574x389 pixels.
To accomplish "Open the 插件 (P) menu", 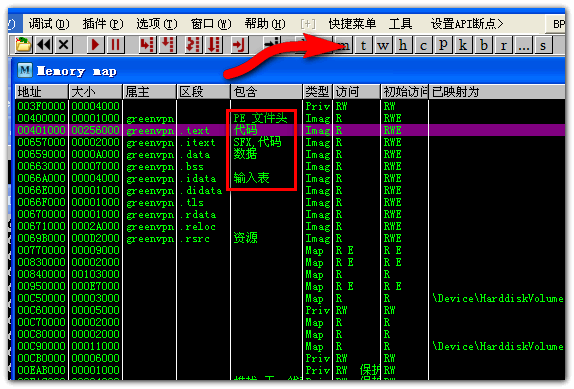I will pos(103,24).
